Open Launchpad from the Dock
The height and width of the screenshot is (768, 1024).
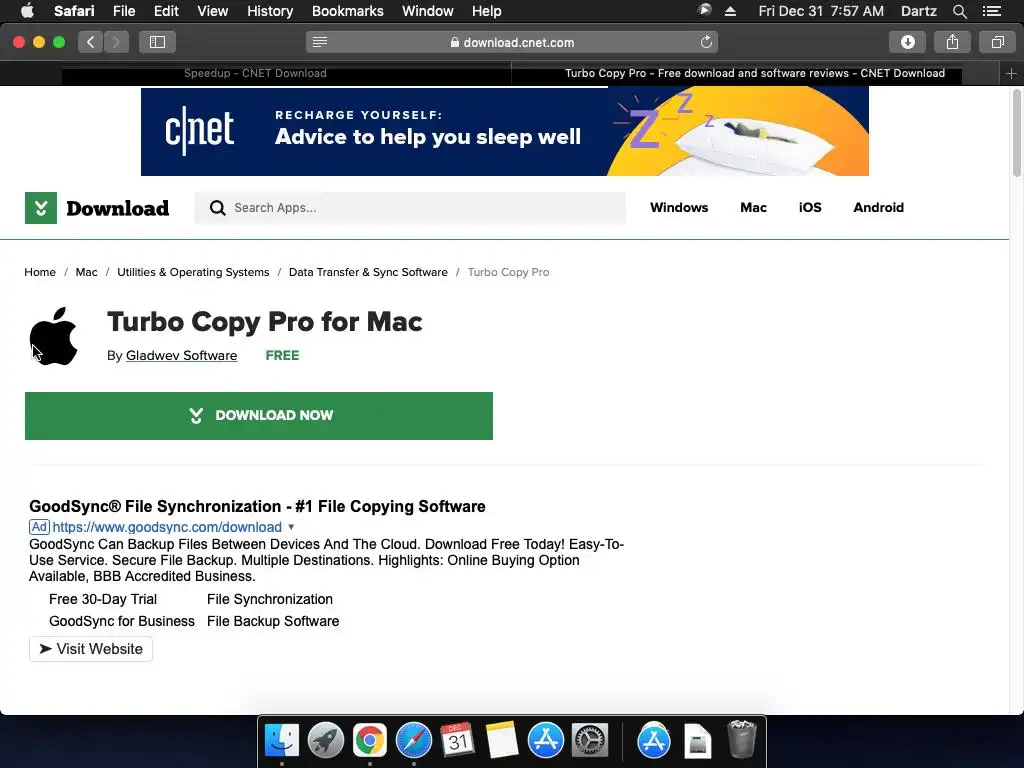[325, 741]
